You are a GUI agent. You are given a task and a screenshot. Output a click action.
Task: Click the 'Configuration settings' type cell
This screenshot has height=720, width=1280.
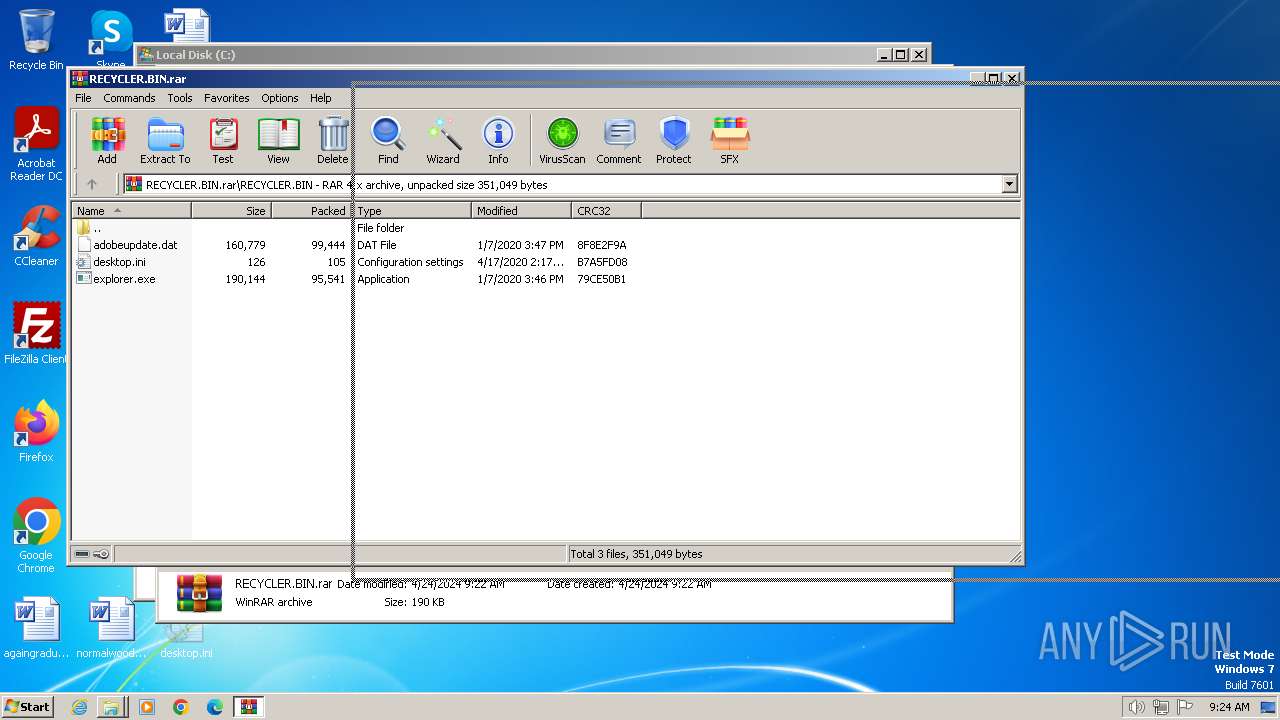[x=410, y=262]
